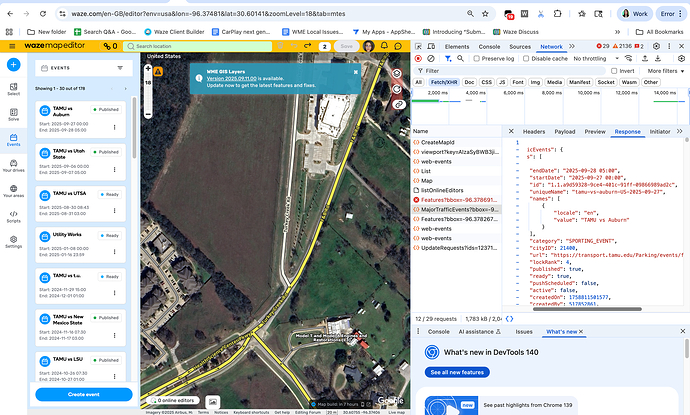Click the blue plus add button in sidebar
Viewport: 690px width, 415px height.
14,65
